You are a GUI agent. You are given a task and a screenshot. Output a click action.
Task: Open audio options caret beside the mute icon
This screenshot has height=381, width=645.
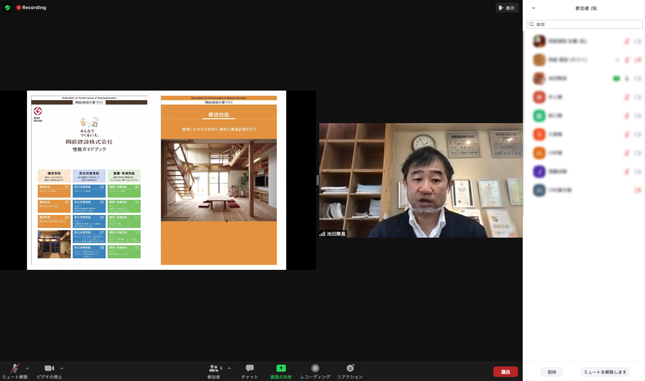27,368
